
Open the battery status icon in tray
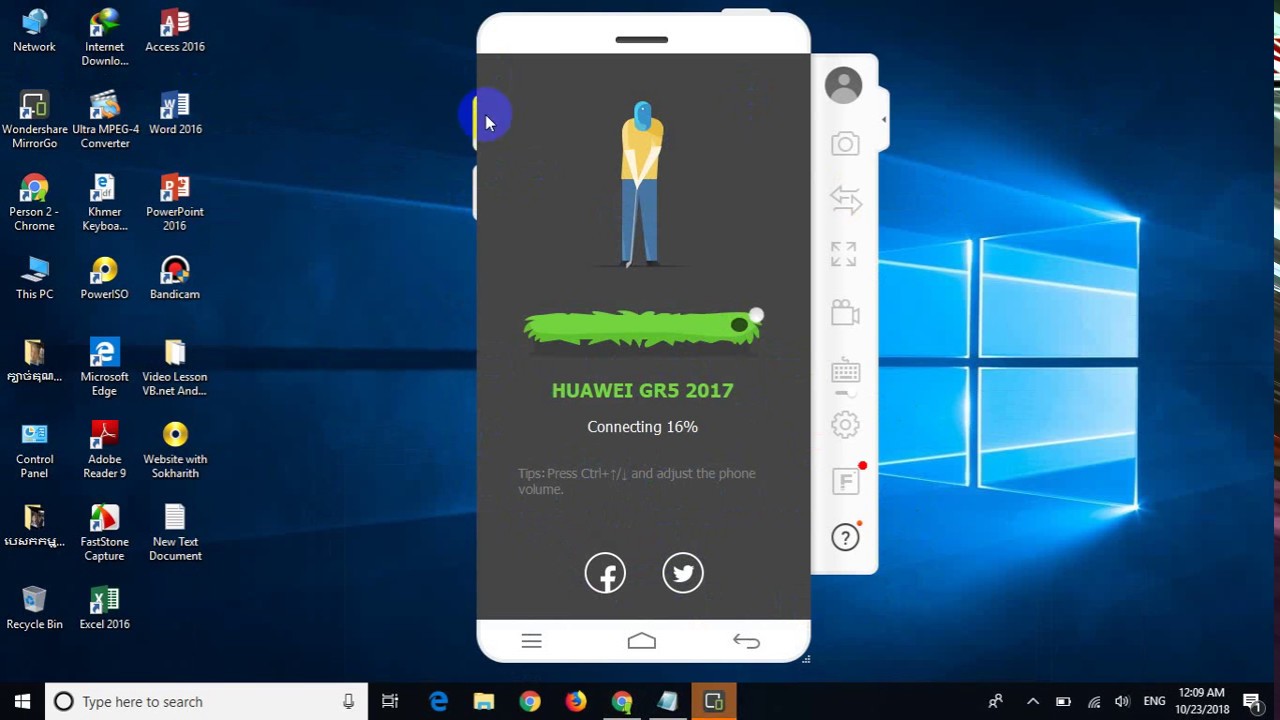[x=1063, y=702]
